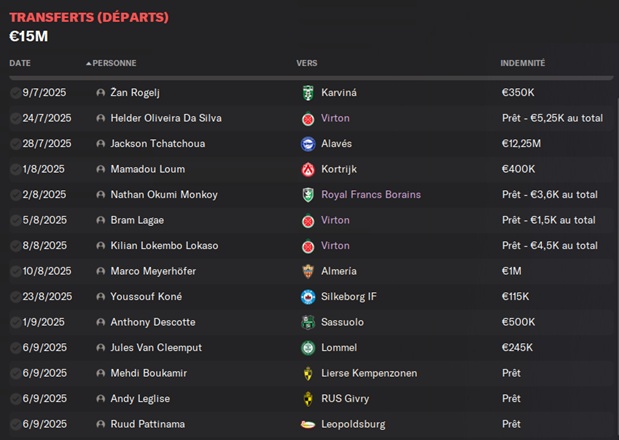Toggle checkmark for Žan Rogelj row
Screen dimensions: 619x440
point(15,93)
